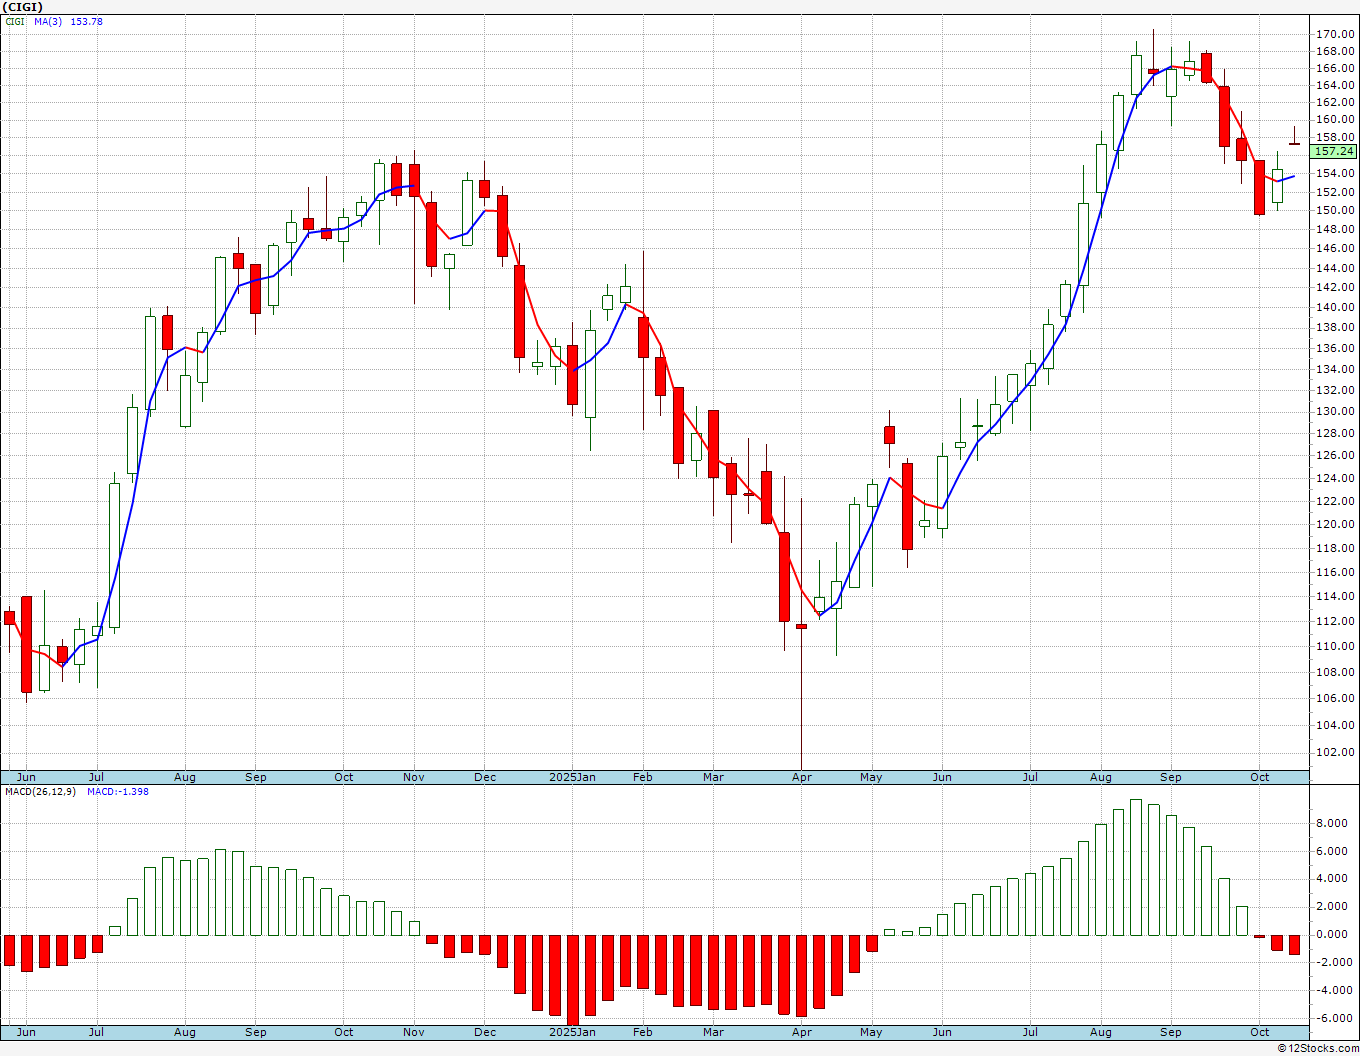Click the 144.00 price axis label
This screenshot has width=1360, height=1056.
pyautogui.click(x=1335, y=269)
